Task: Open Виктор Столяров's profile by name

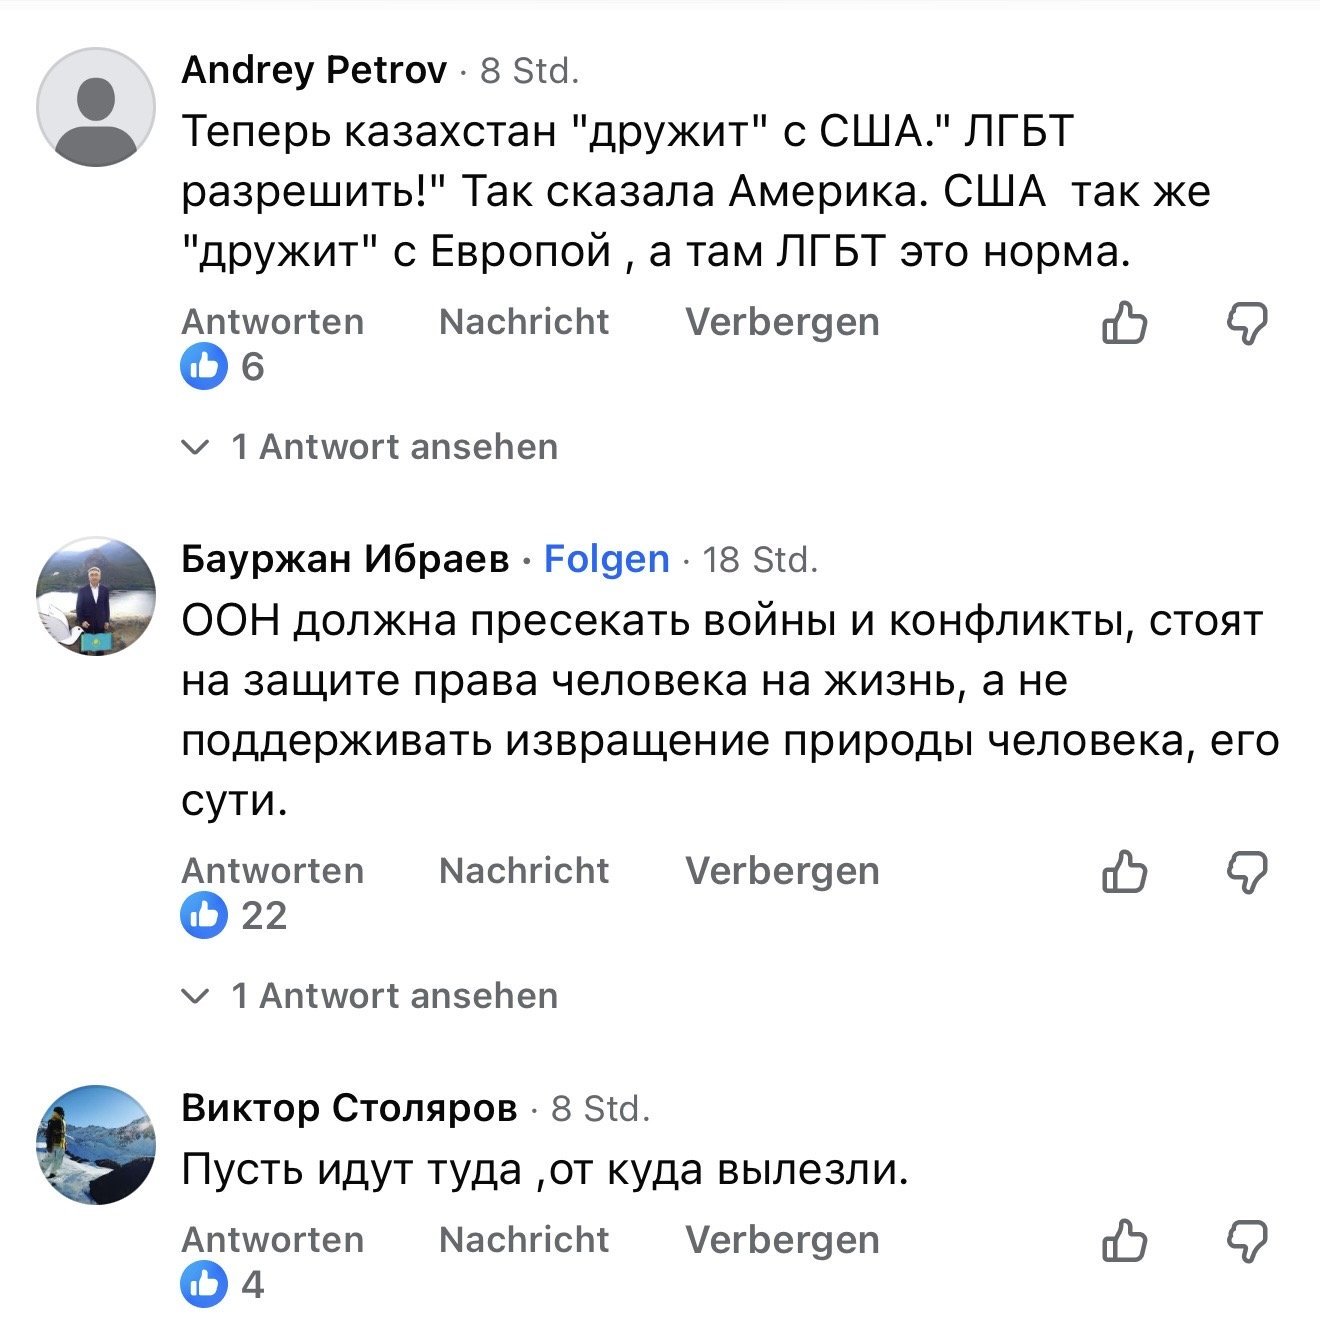Action: click(349, 1108)
